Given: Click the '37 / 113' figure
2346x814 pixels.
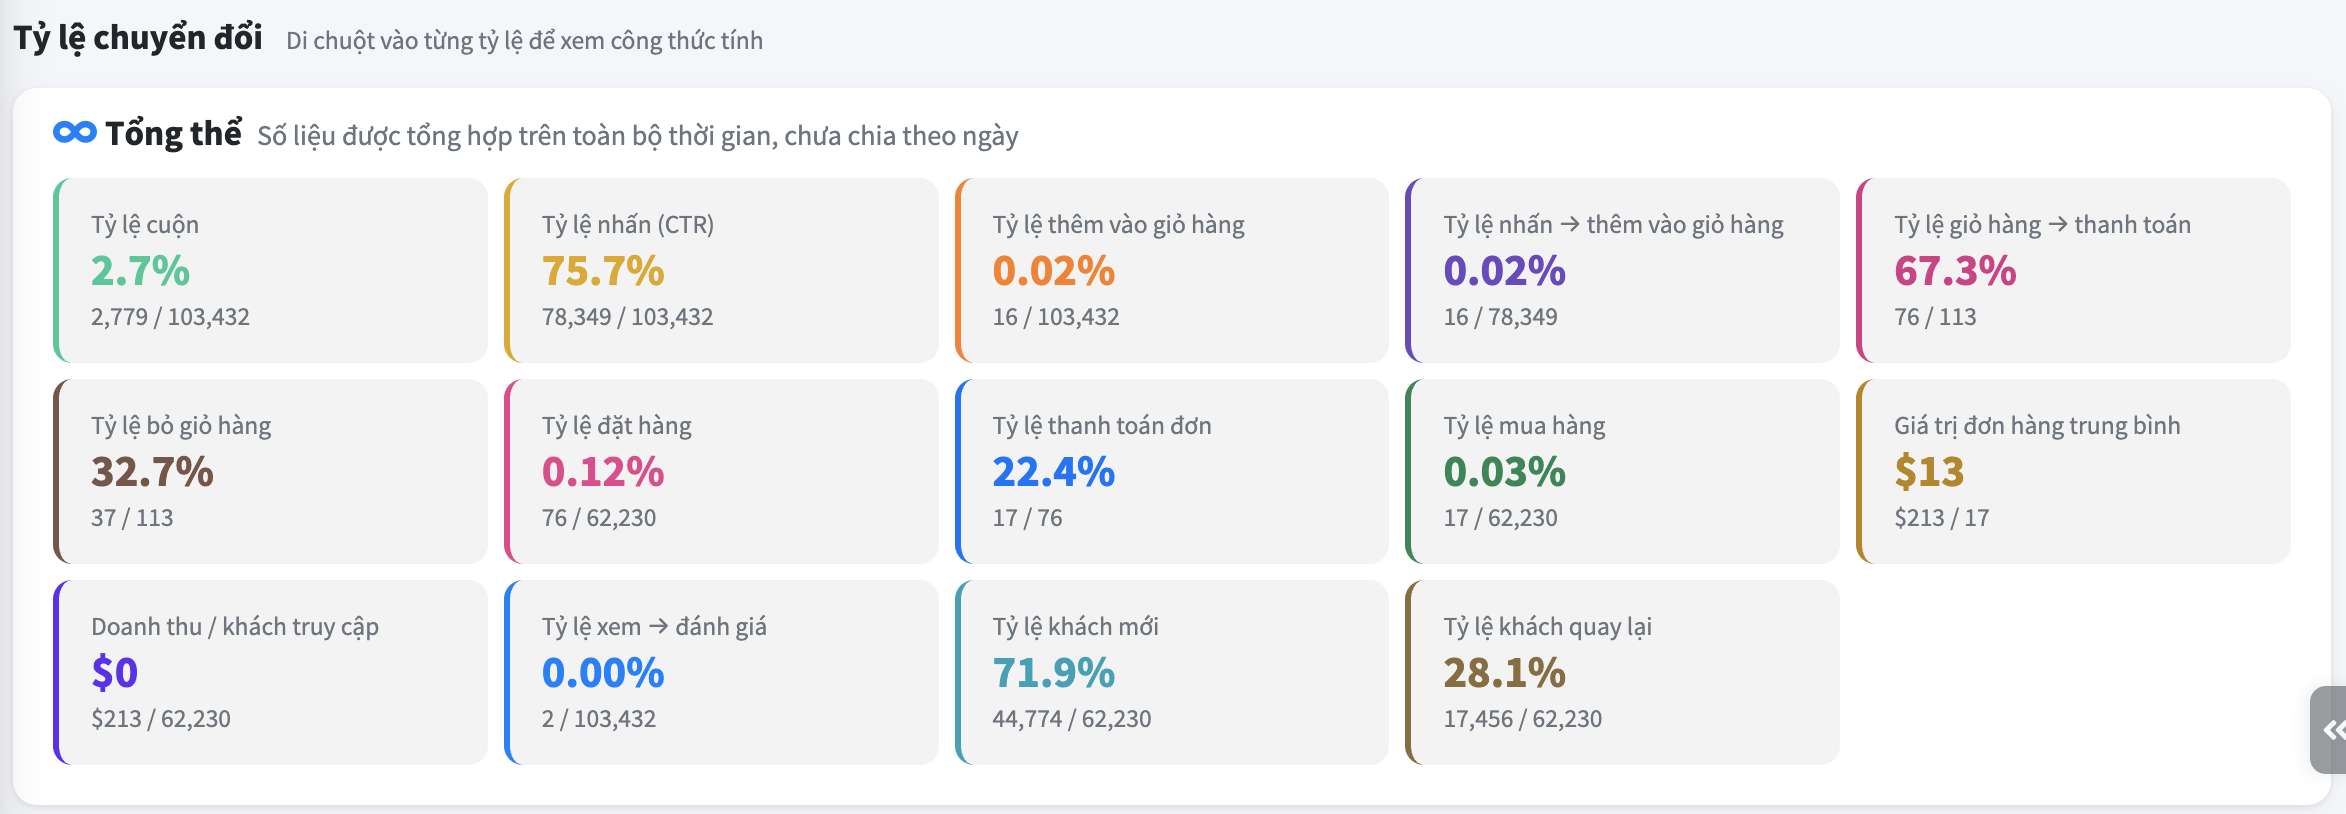Looking at the screenshot, I should [132, 517].
